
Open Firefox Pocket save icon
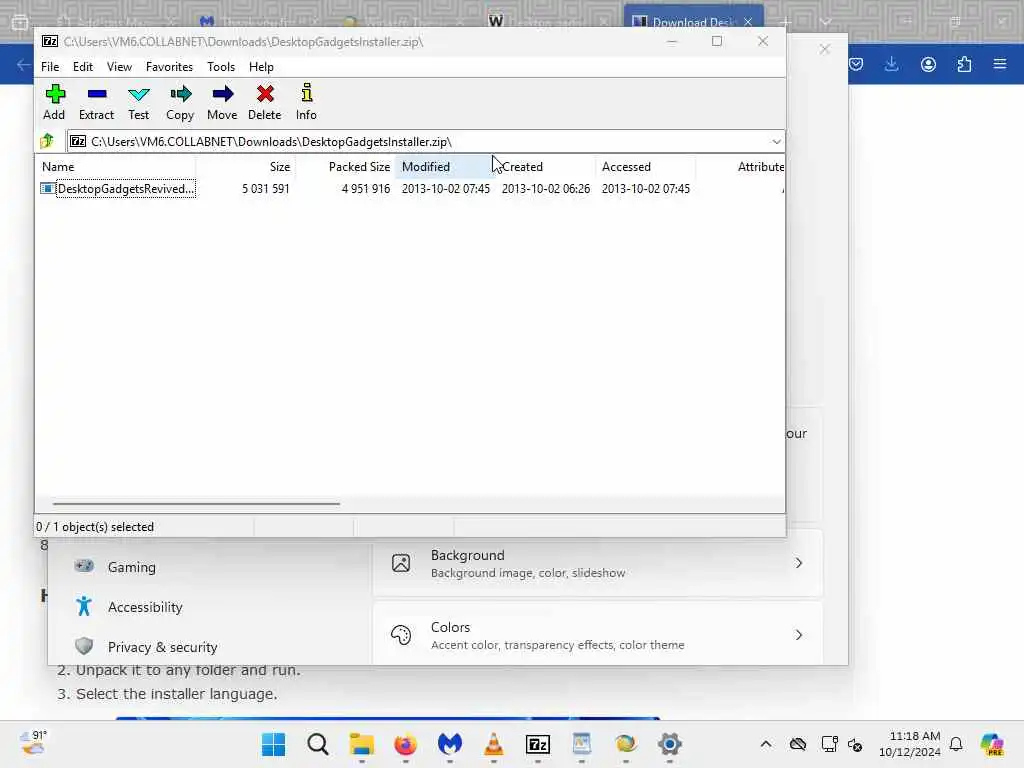pos(856,64)
